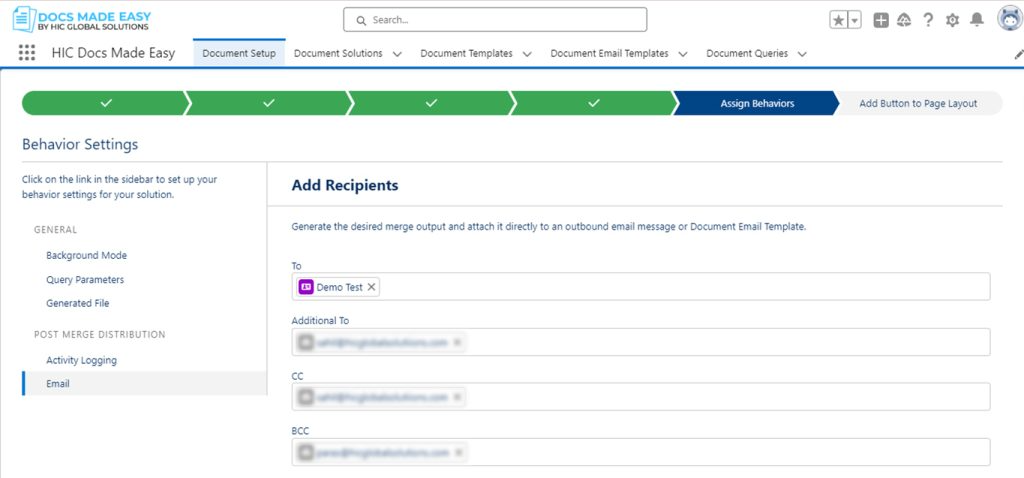Switch to the Document Setup tab
Image resolution: width=1024 pixels, height=478 pixels.
pos(239,54)
